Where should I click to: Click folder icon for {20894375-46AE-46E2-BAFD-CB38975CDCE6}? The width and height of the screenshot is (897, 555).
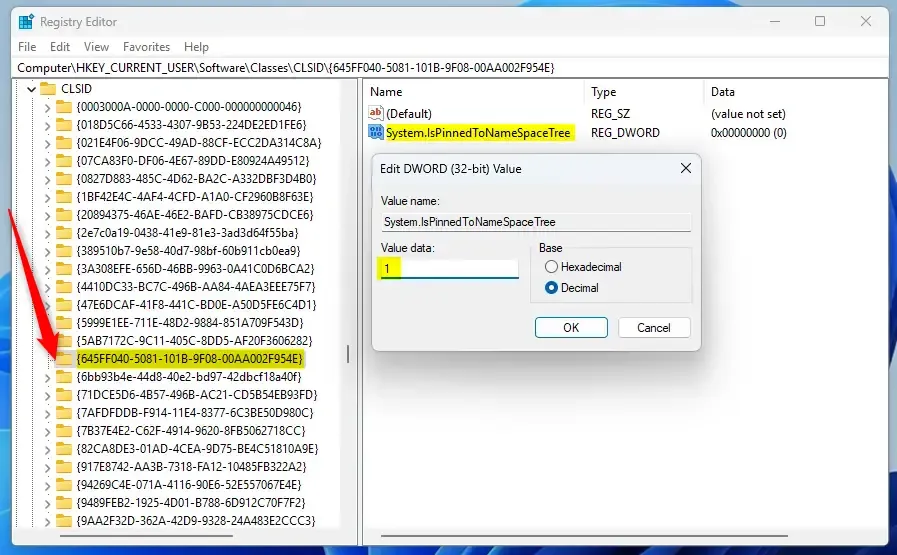click(64, 215)
